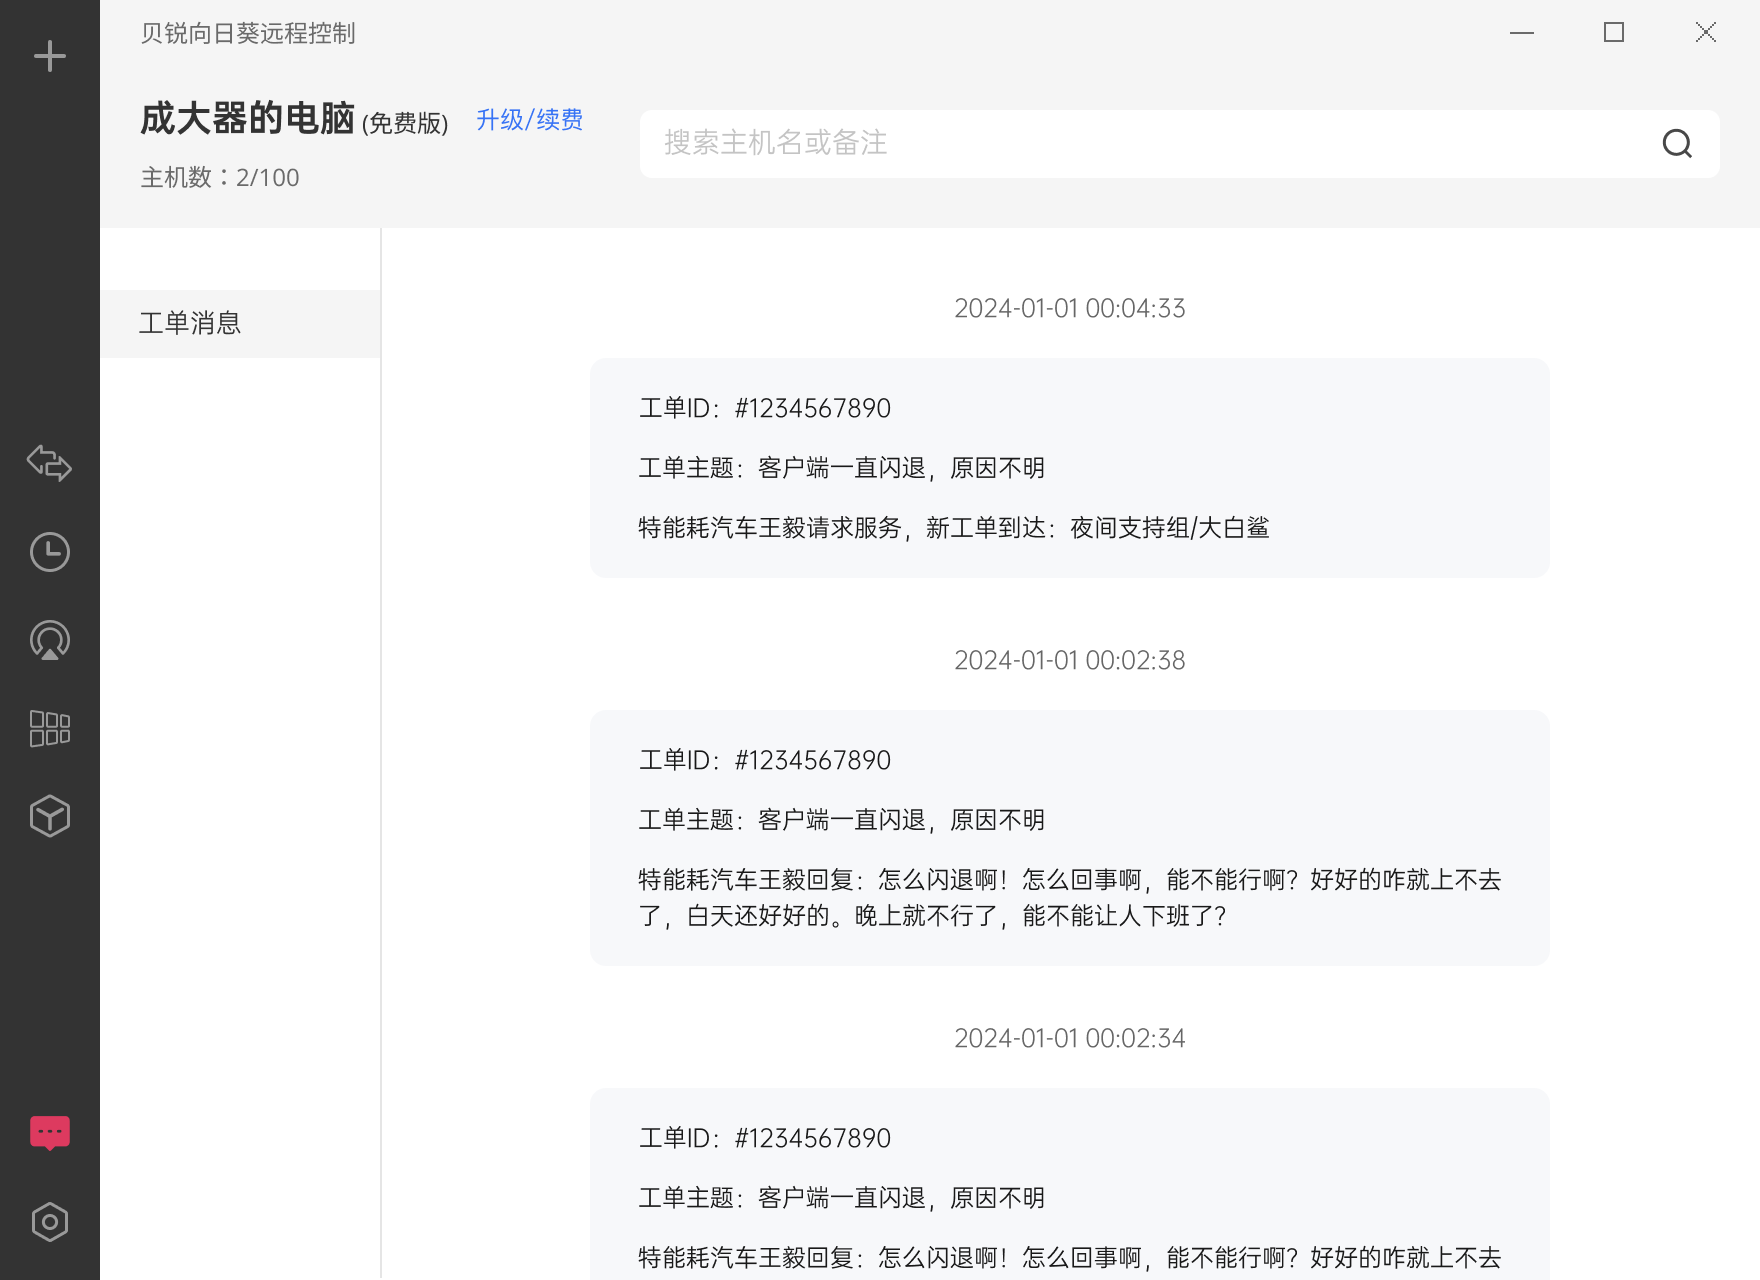Click the 成大器的电脑 account title

click(x=247, y=119)
